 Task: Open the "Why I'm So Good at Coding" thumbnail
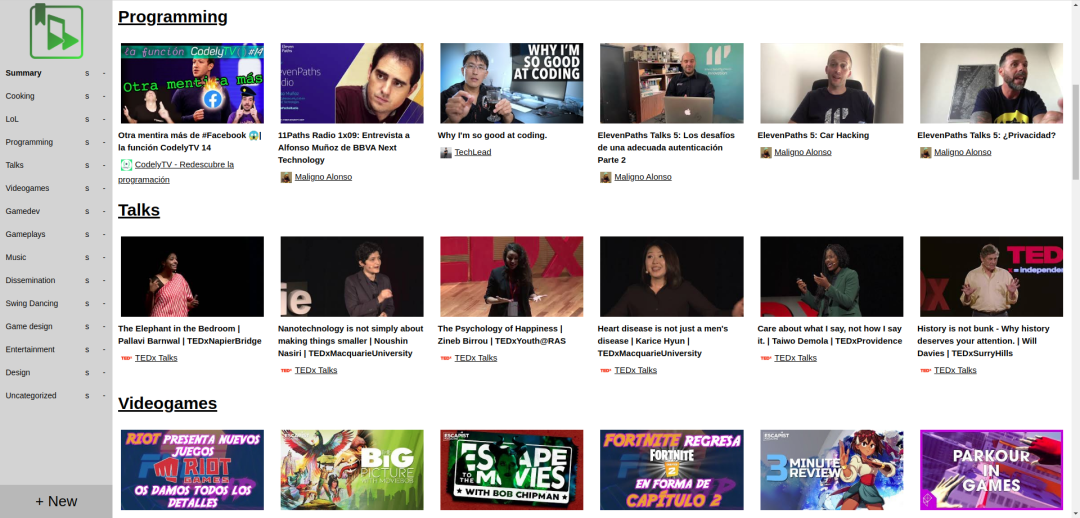tap(512, 83)
